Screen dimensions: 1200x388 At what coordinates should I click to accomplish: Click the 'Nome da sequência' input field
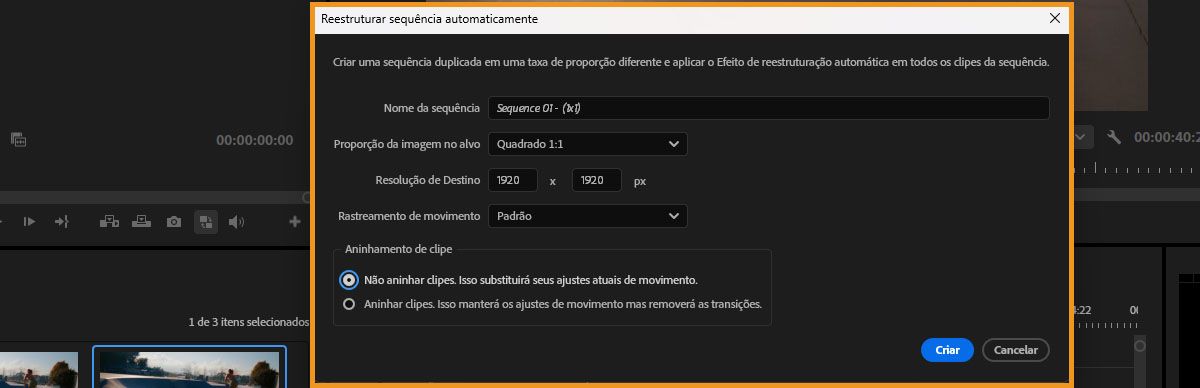pyautogui.click(x=768, y=108)
